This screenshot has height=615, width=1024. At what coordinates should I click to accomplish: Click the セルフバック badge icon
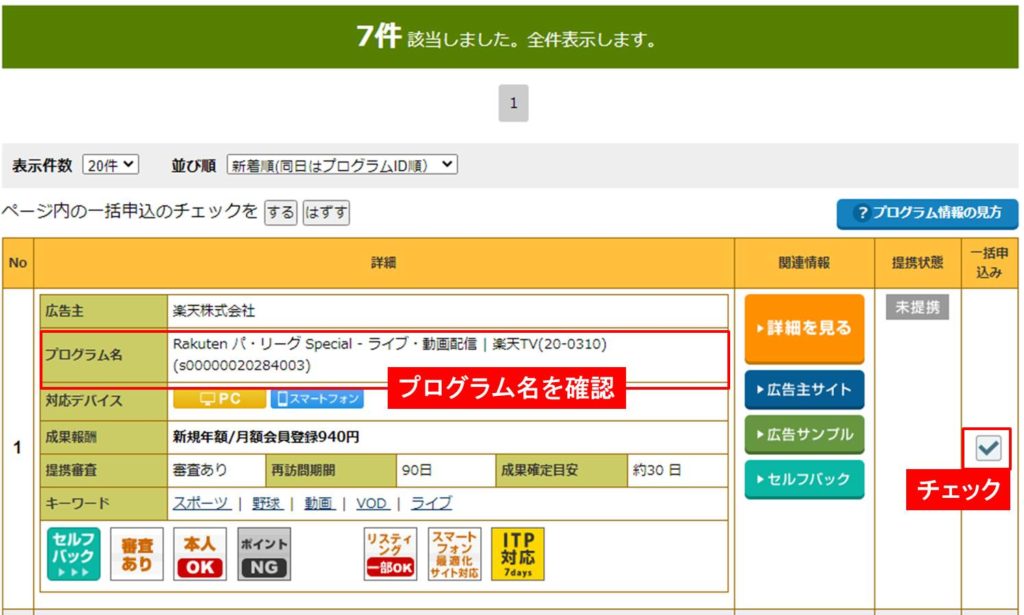(x=73, y=554)
